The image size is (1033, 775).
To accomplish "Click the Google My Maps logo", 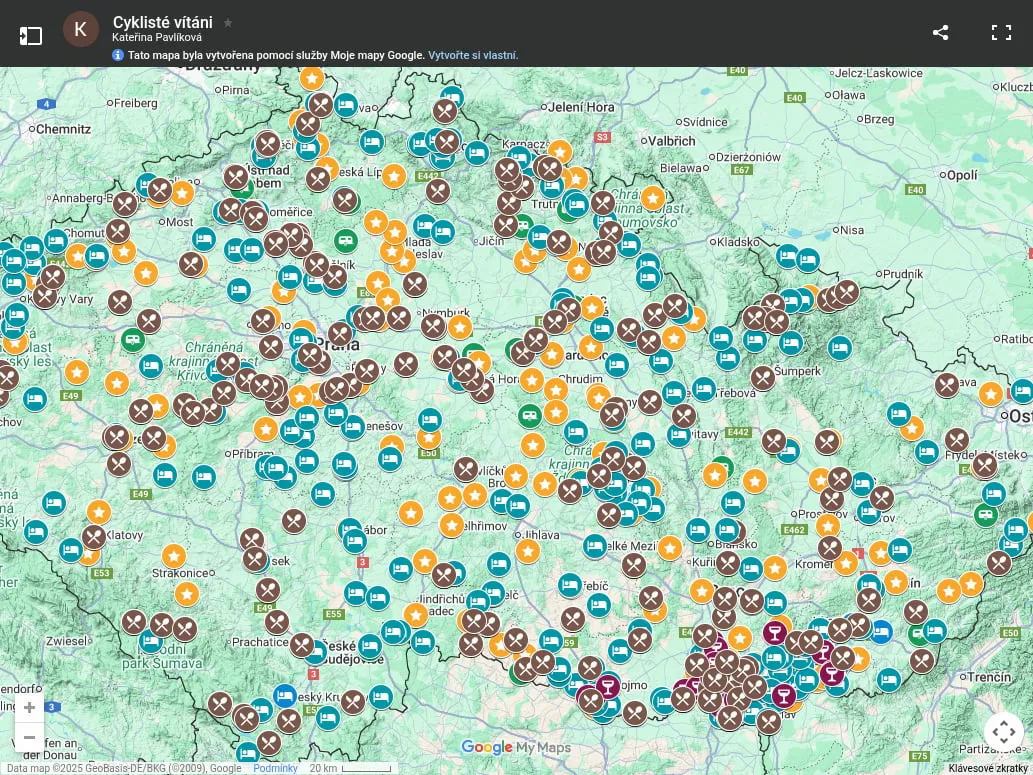I will pos(516,747).
